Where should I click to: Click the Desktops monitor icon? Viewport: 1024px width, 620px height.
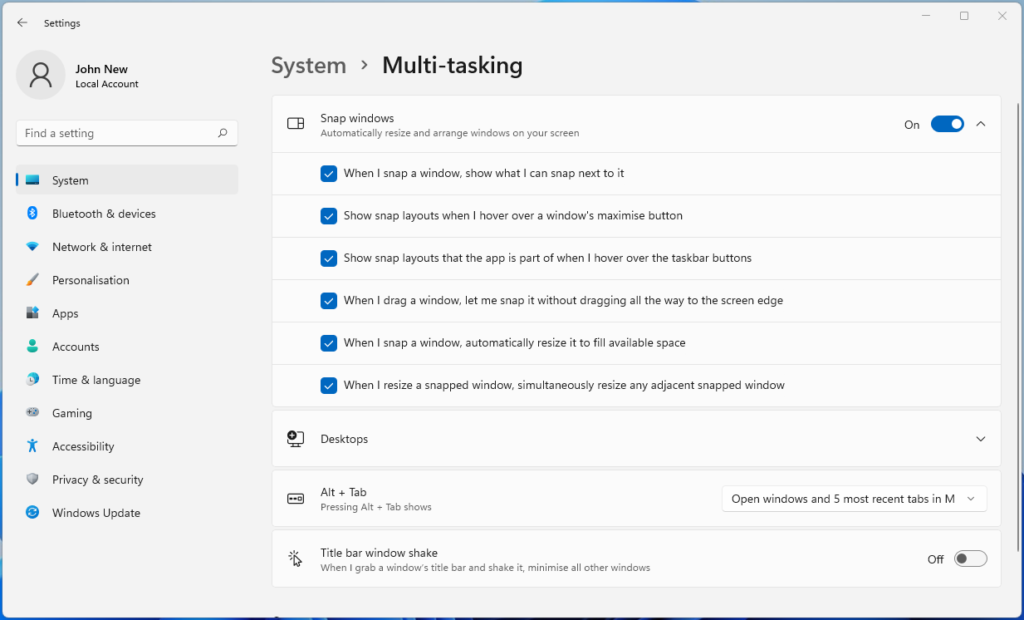coord(295,438)
